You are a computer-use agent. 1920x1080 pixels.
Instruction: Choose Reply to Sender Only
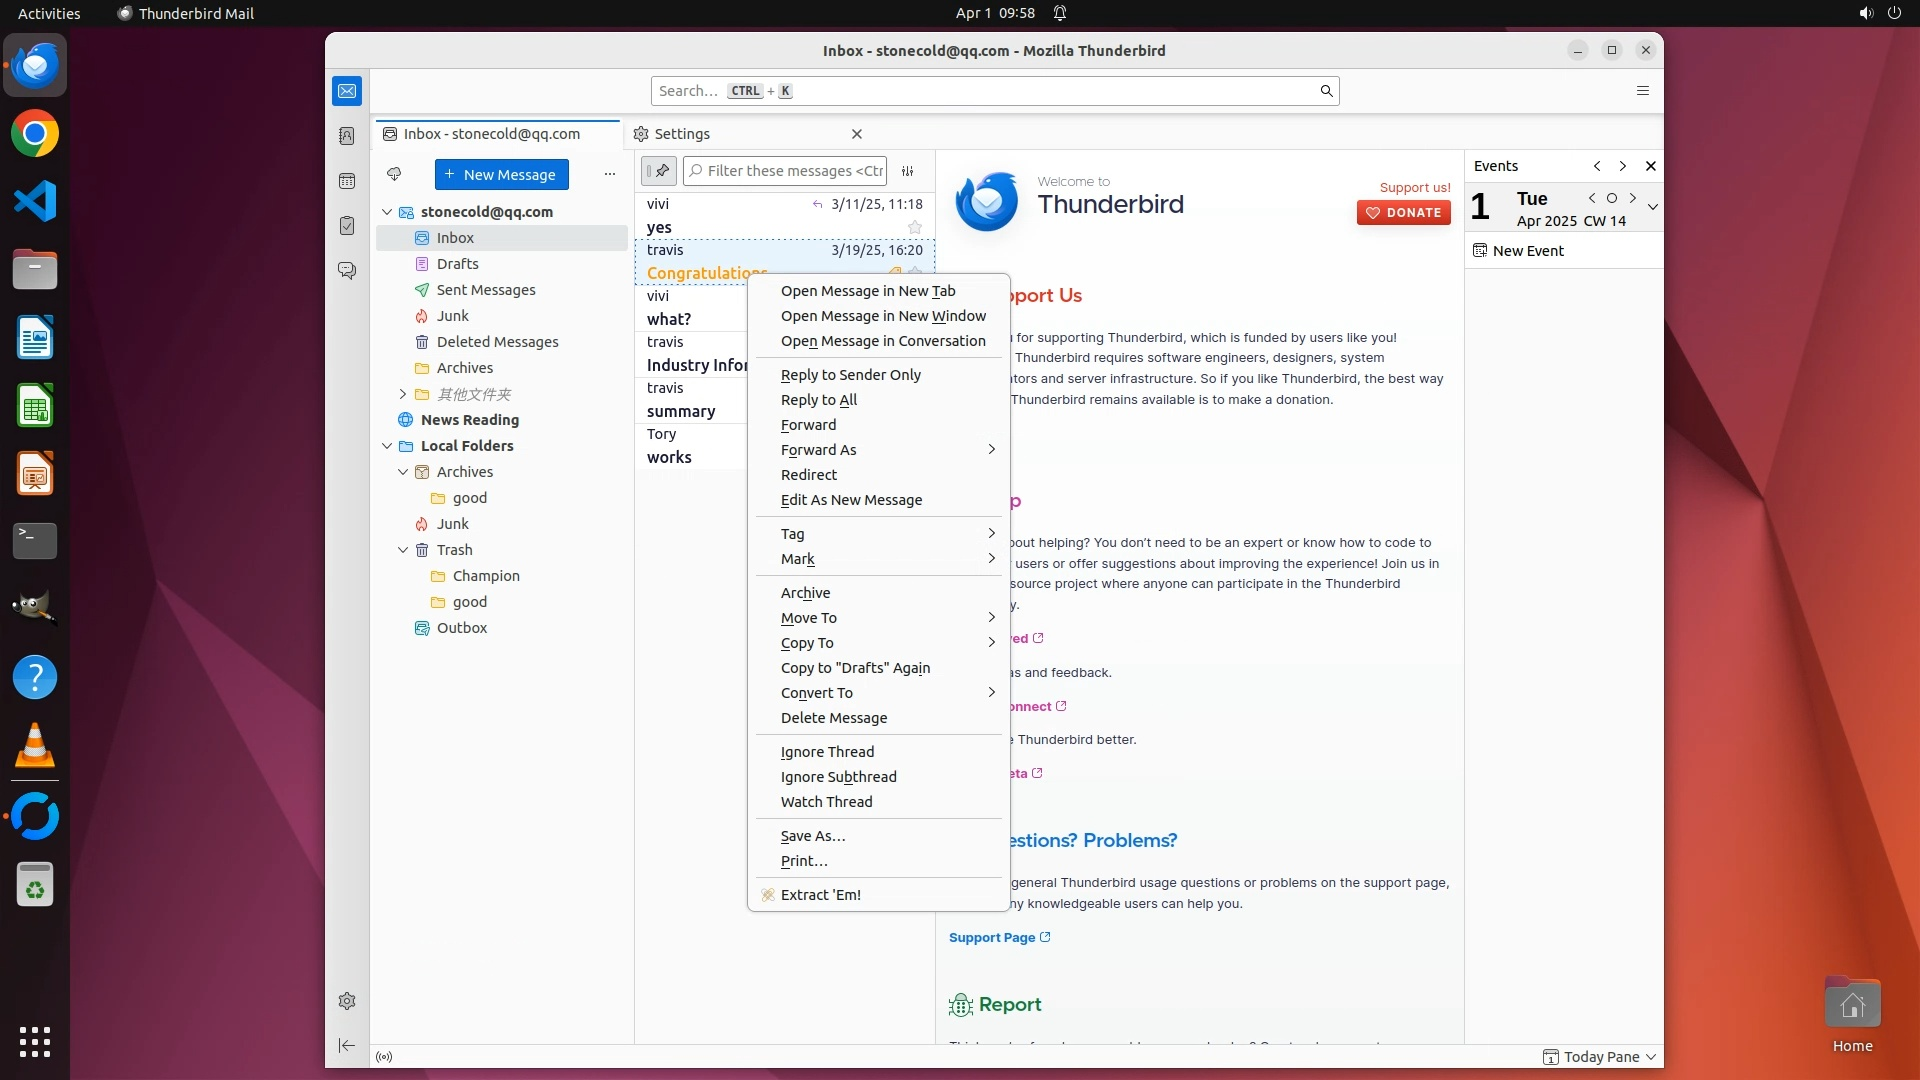click(850, 375)
